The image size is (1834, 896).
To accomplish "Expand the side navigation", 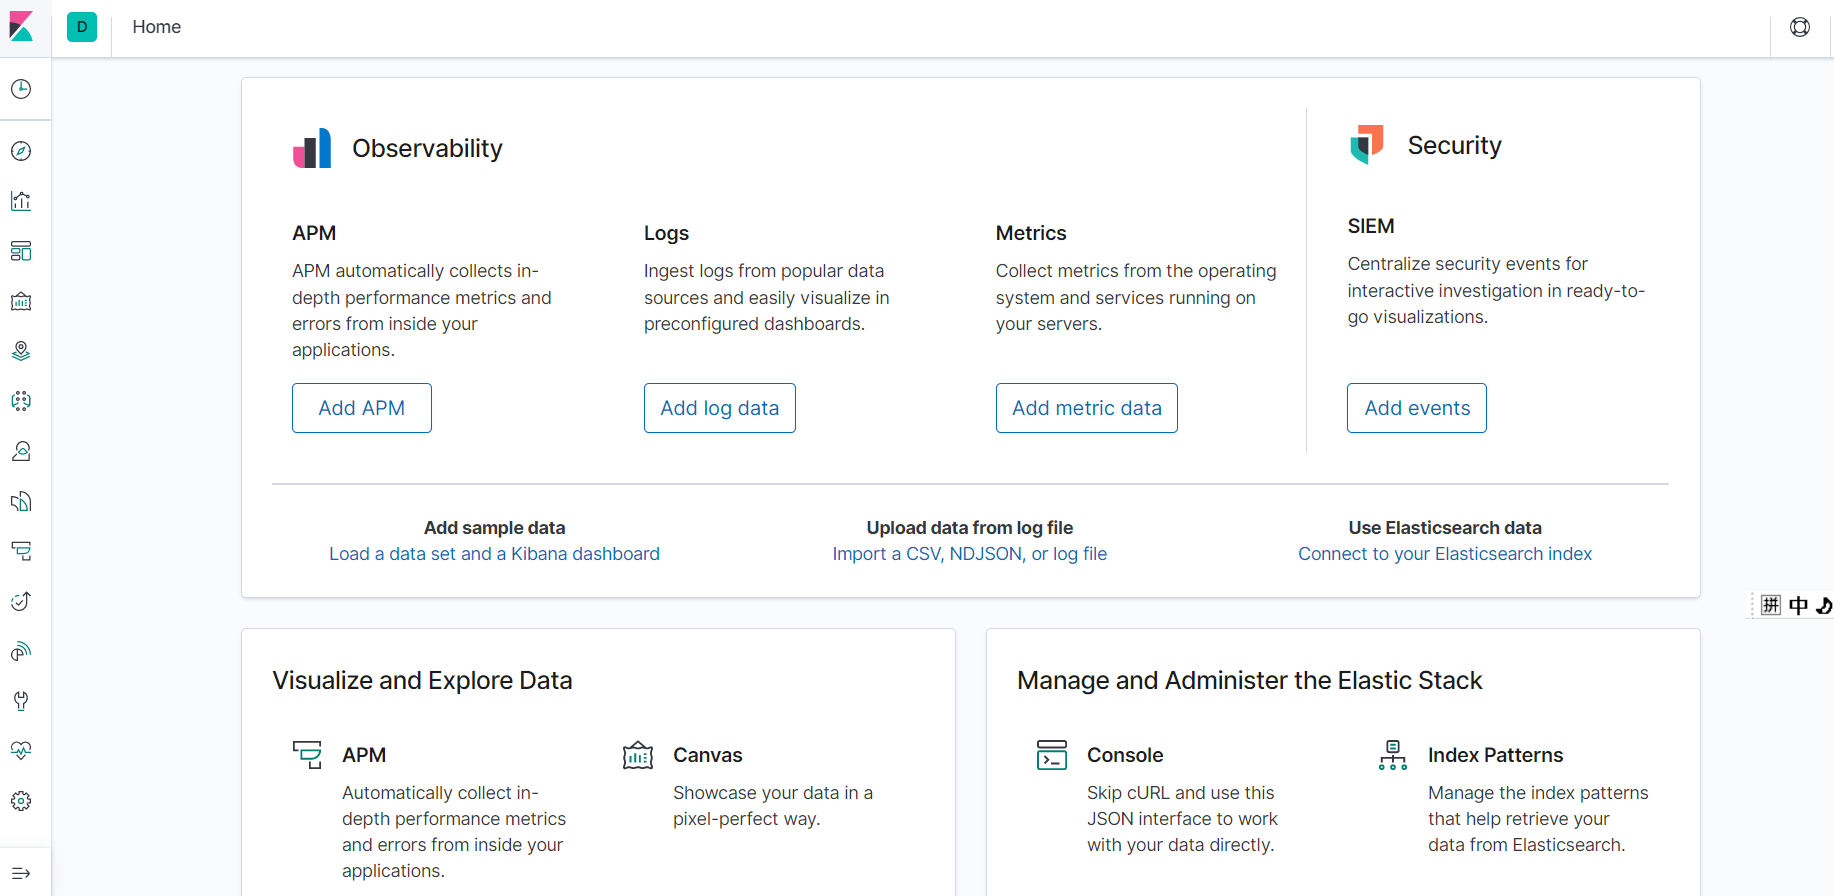I will click(x=21, y=873).
